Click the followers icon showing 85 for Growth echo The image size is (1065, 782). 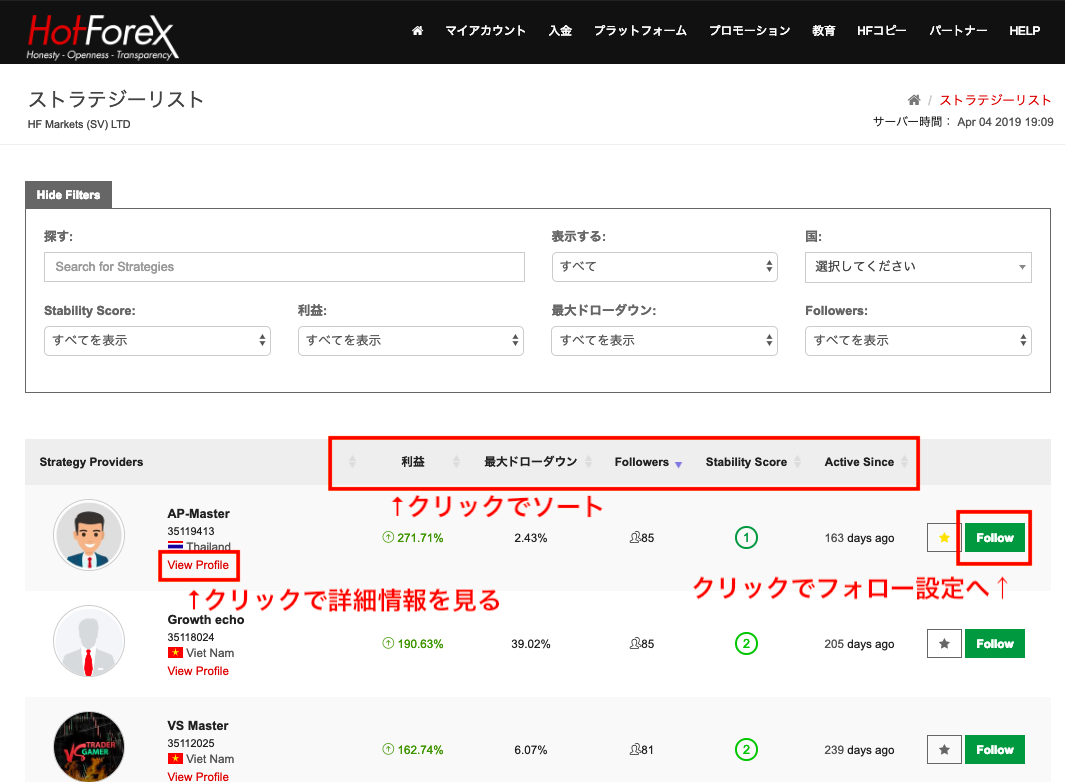(634, 644)
